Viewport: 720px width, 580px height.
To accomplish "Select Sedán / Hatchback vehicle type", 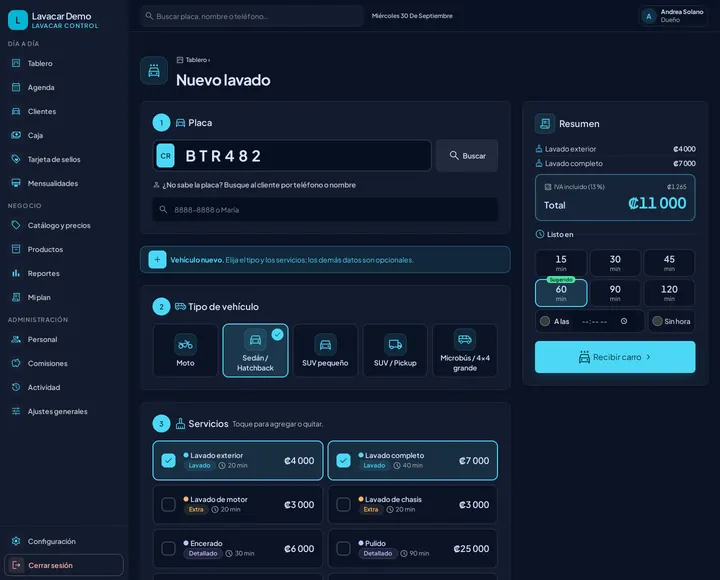I will [255, 351].
